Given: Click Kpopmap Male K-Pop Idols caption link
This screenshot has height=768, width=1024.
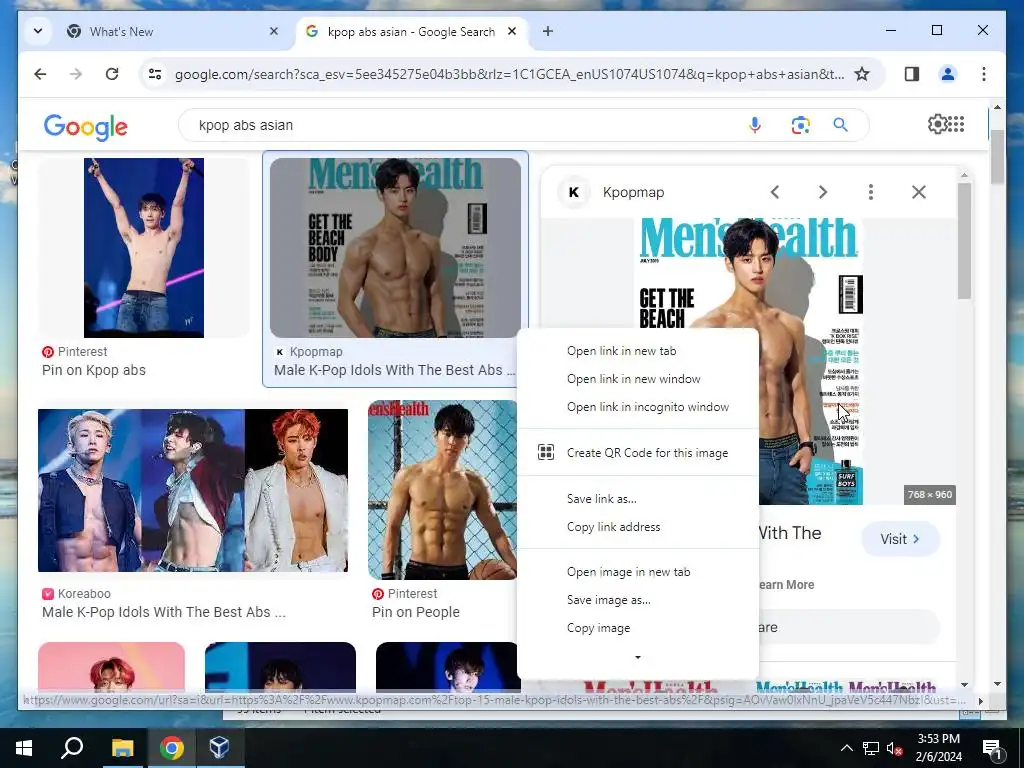Looking at the screenshot, I should tap(394, 370).
